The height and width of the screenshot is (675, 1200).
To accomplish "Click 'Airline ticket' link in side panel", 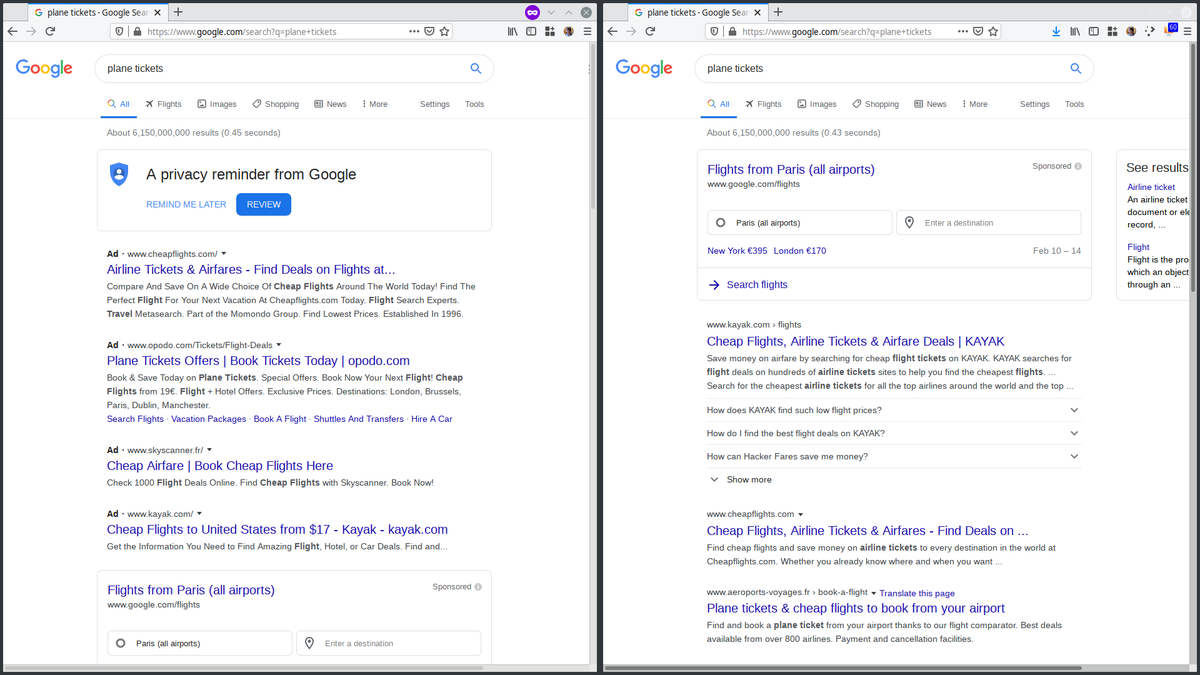I will click(x=1151, y=187).
